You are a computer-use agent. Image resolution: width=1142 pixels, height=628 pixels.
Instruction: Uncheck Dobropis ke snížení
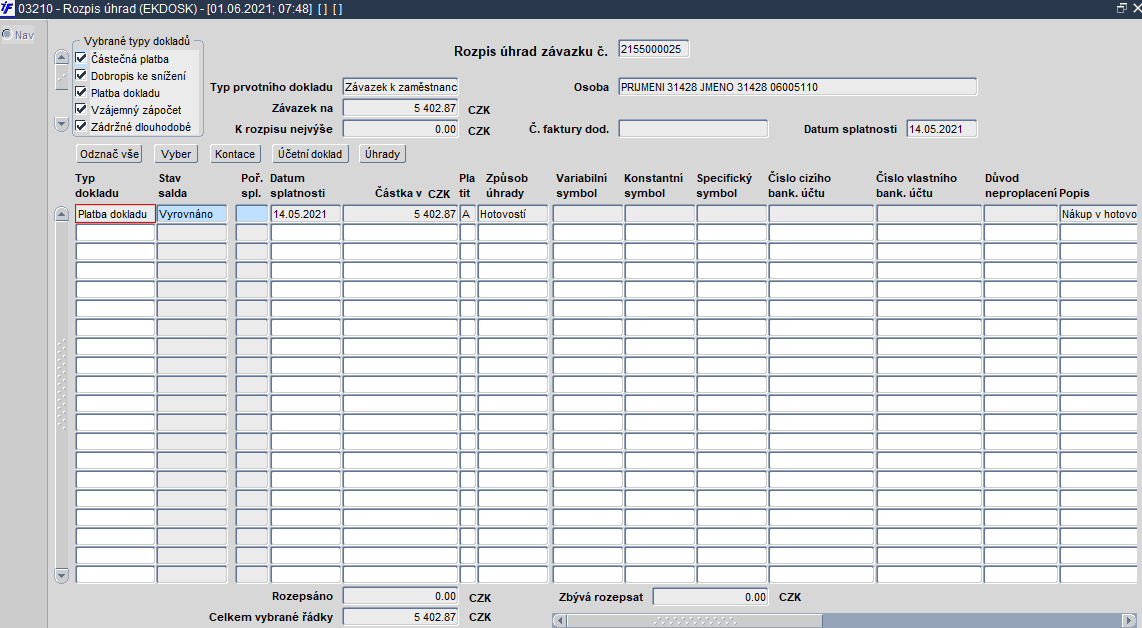pos(81,75)
